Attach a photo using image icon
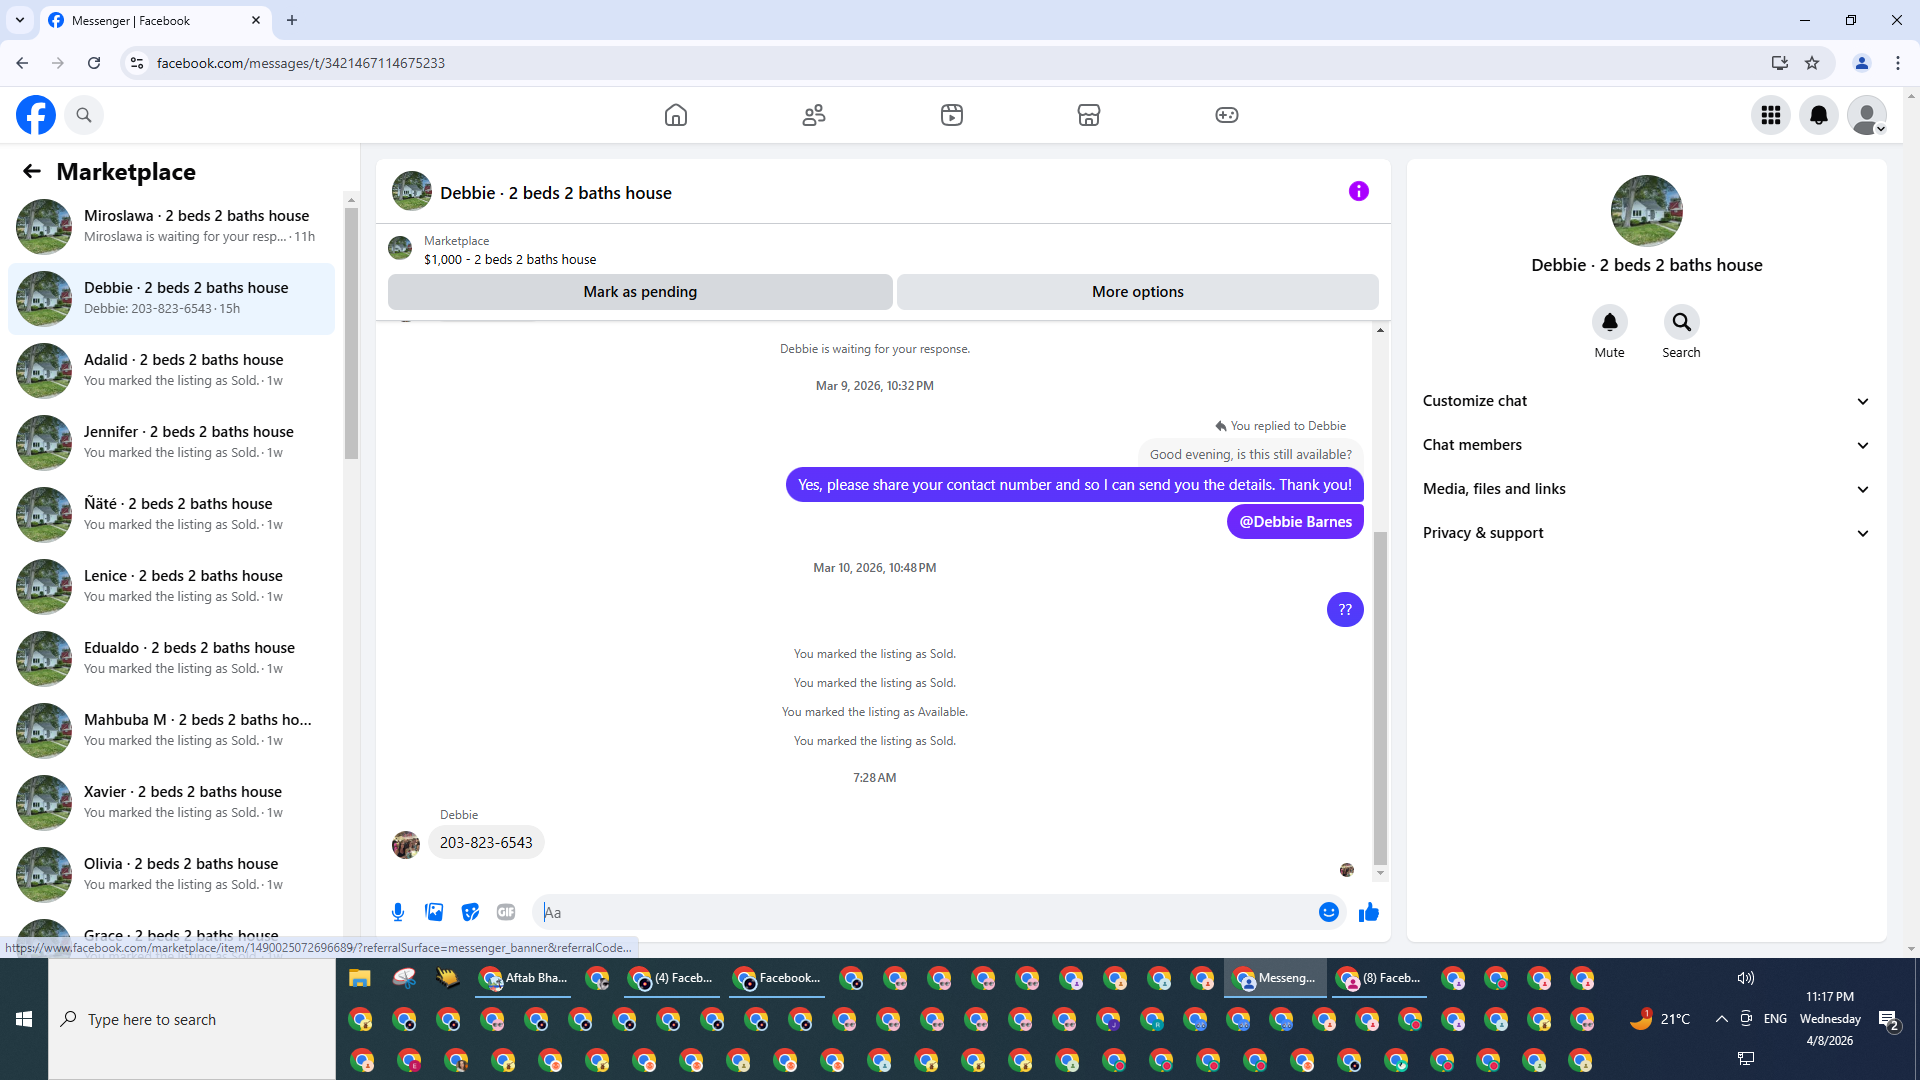This screenshot has width=1920, height=1080. pos(434,912)
